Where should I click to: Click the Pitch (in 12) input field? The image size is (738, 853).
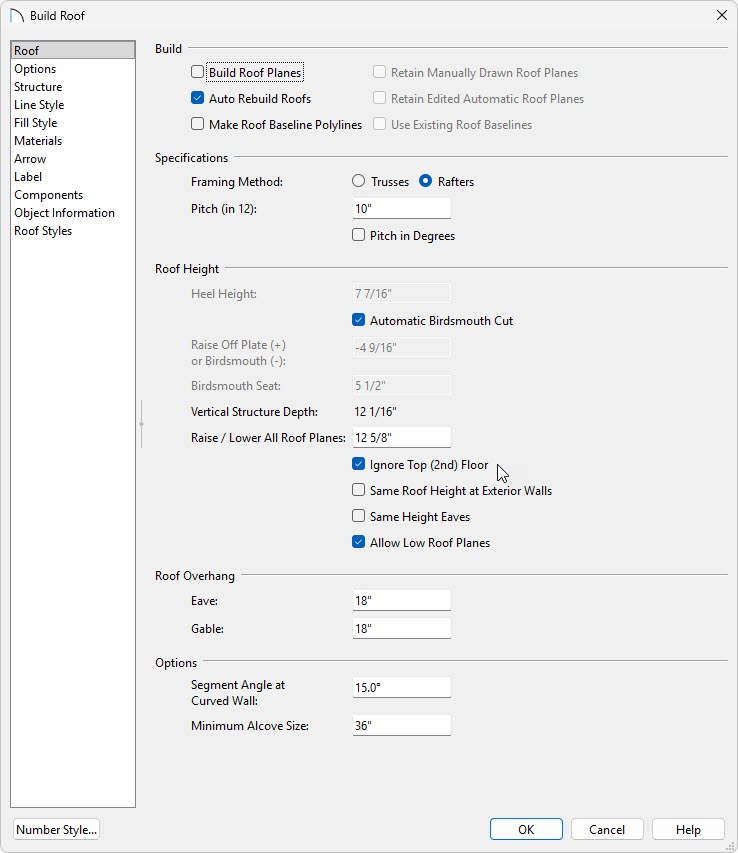click(401, 209)
